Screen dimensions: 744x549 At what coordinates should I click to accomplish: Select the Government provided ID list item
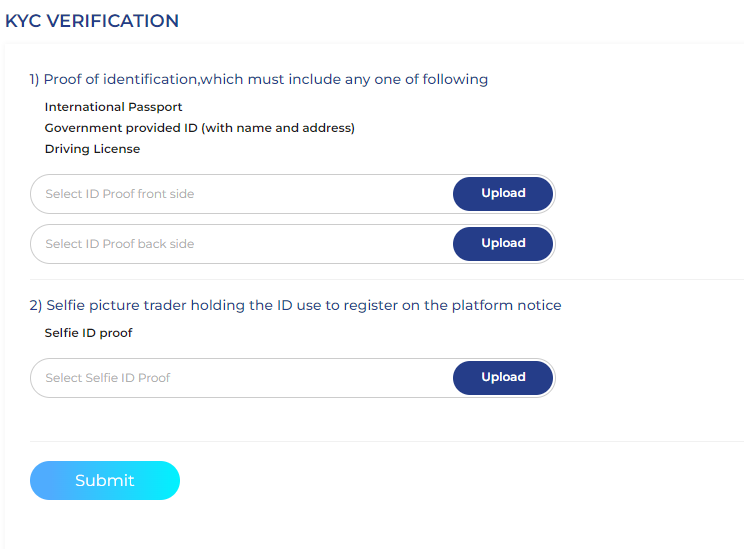coord(200,128)
